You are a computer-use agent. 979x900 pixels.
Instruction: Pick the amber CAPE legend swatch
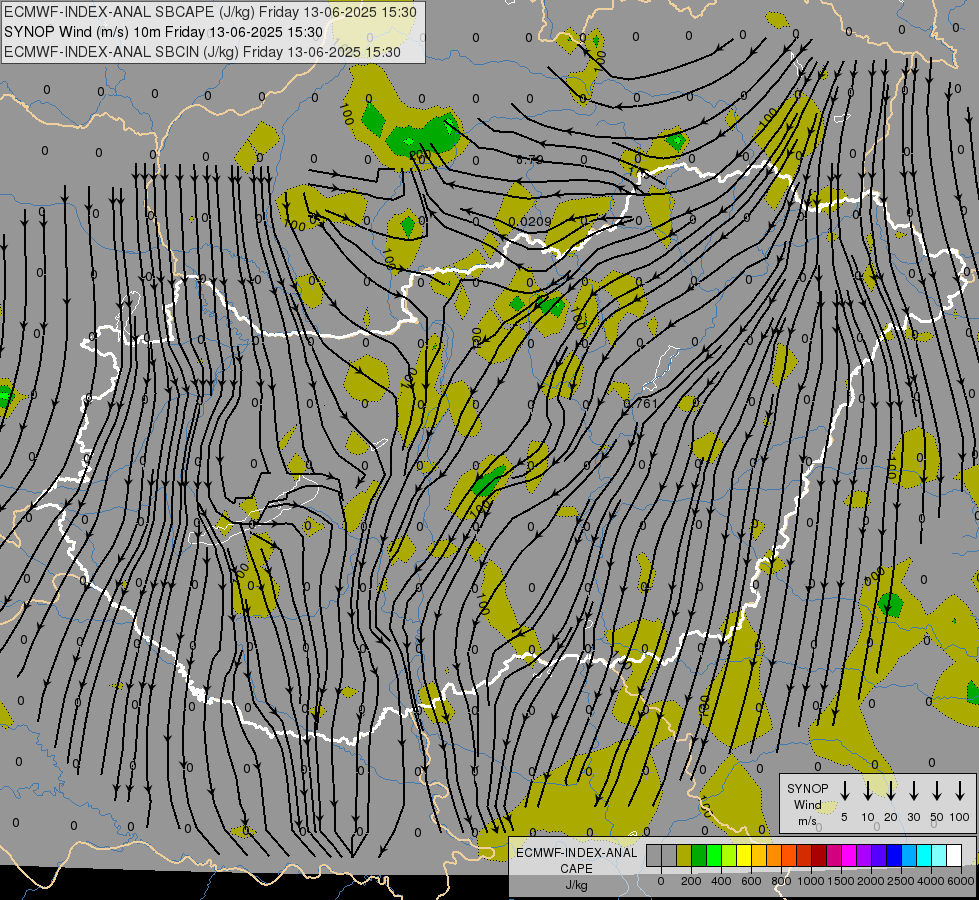[x=759, y=855]
